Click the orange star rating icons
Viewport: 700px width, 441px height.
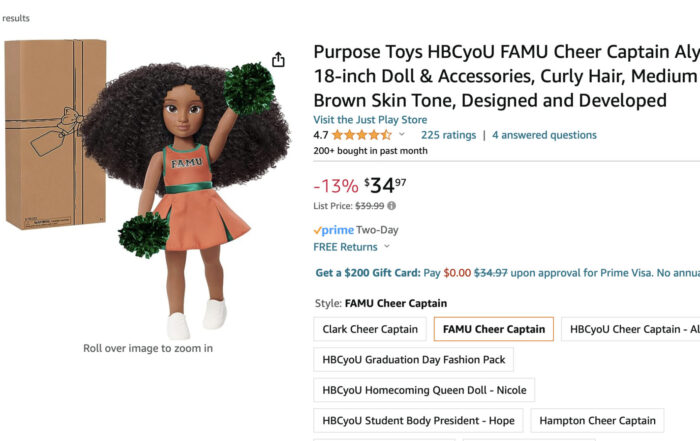[362, 135]
